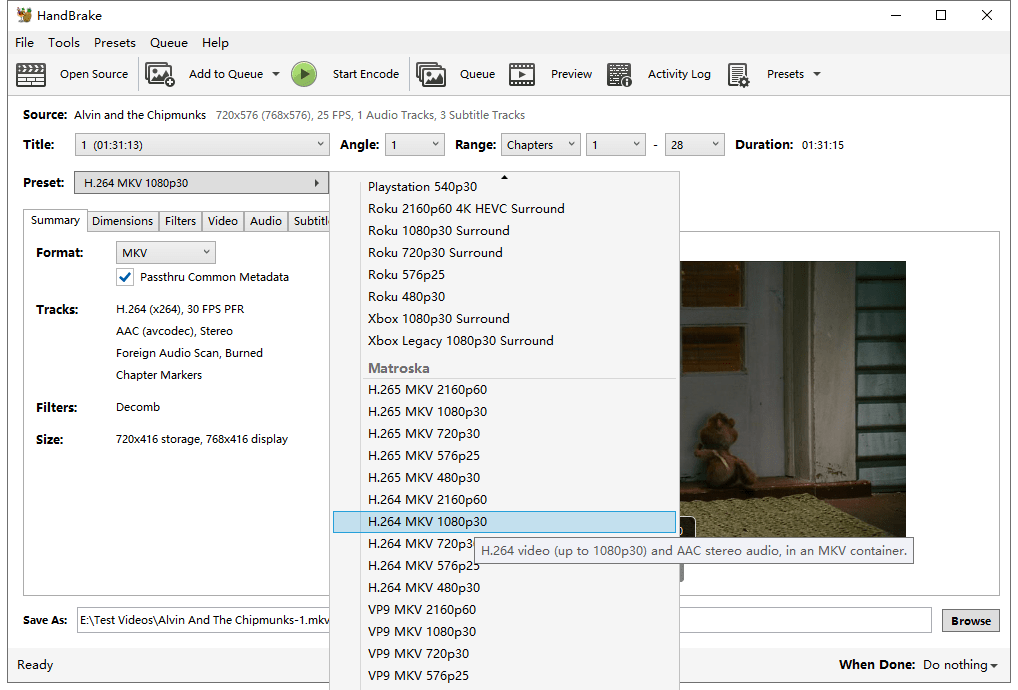Open the Activity Log icon

click(x=620, y=74)
